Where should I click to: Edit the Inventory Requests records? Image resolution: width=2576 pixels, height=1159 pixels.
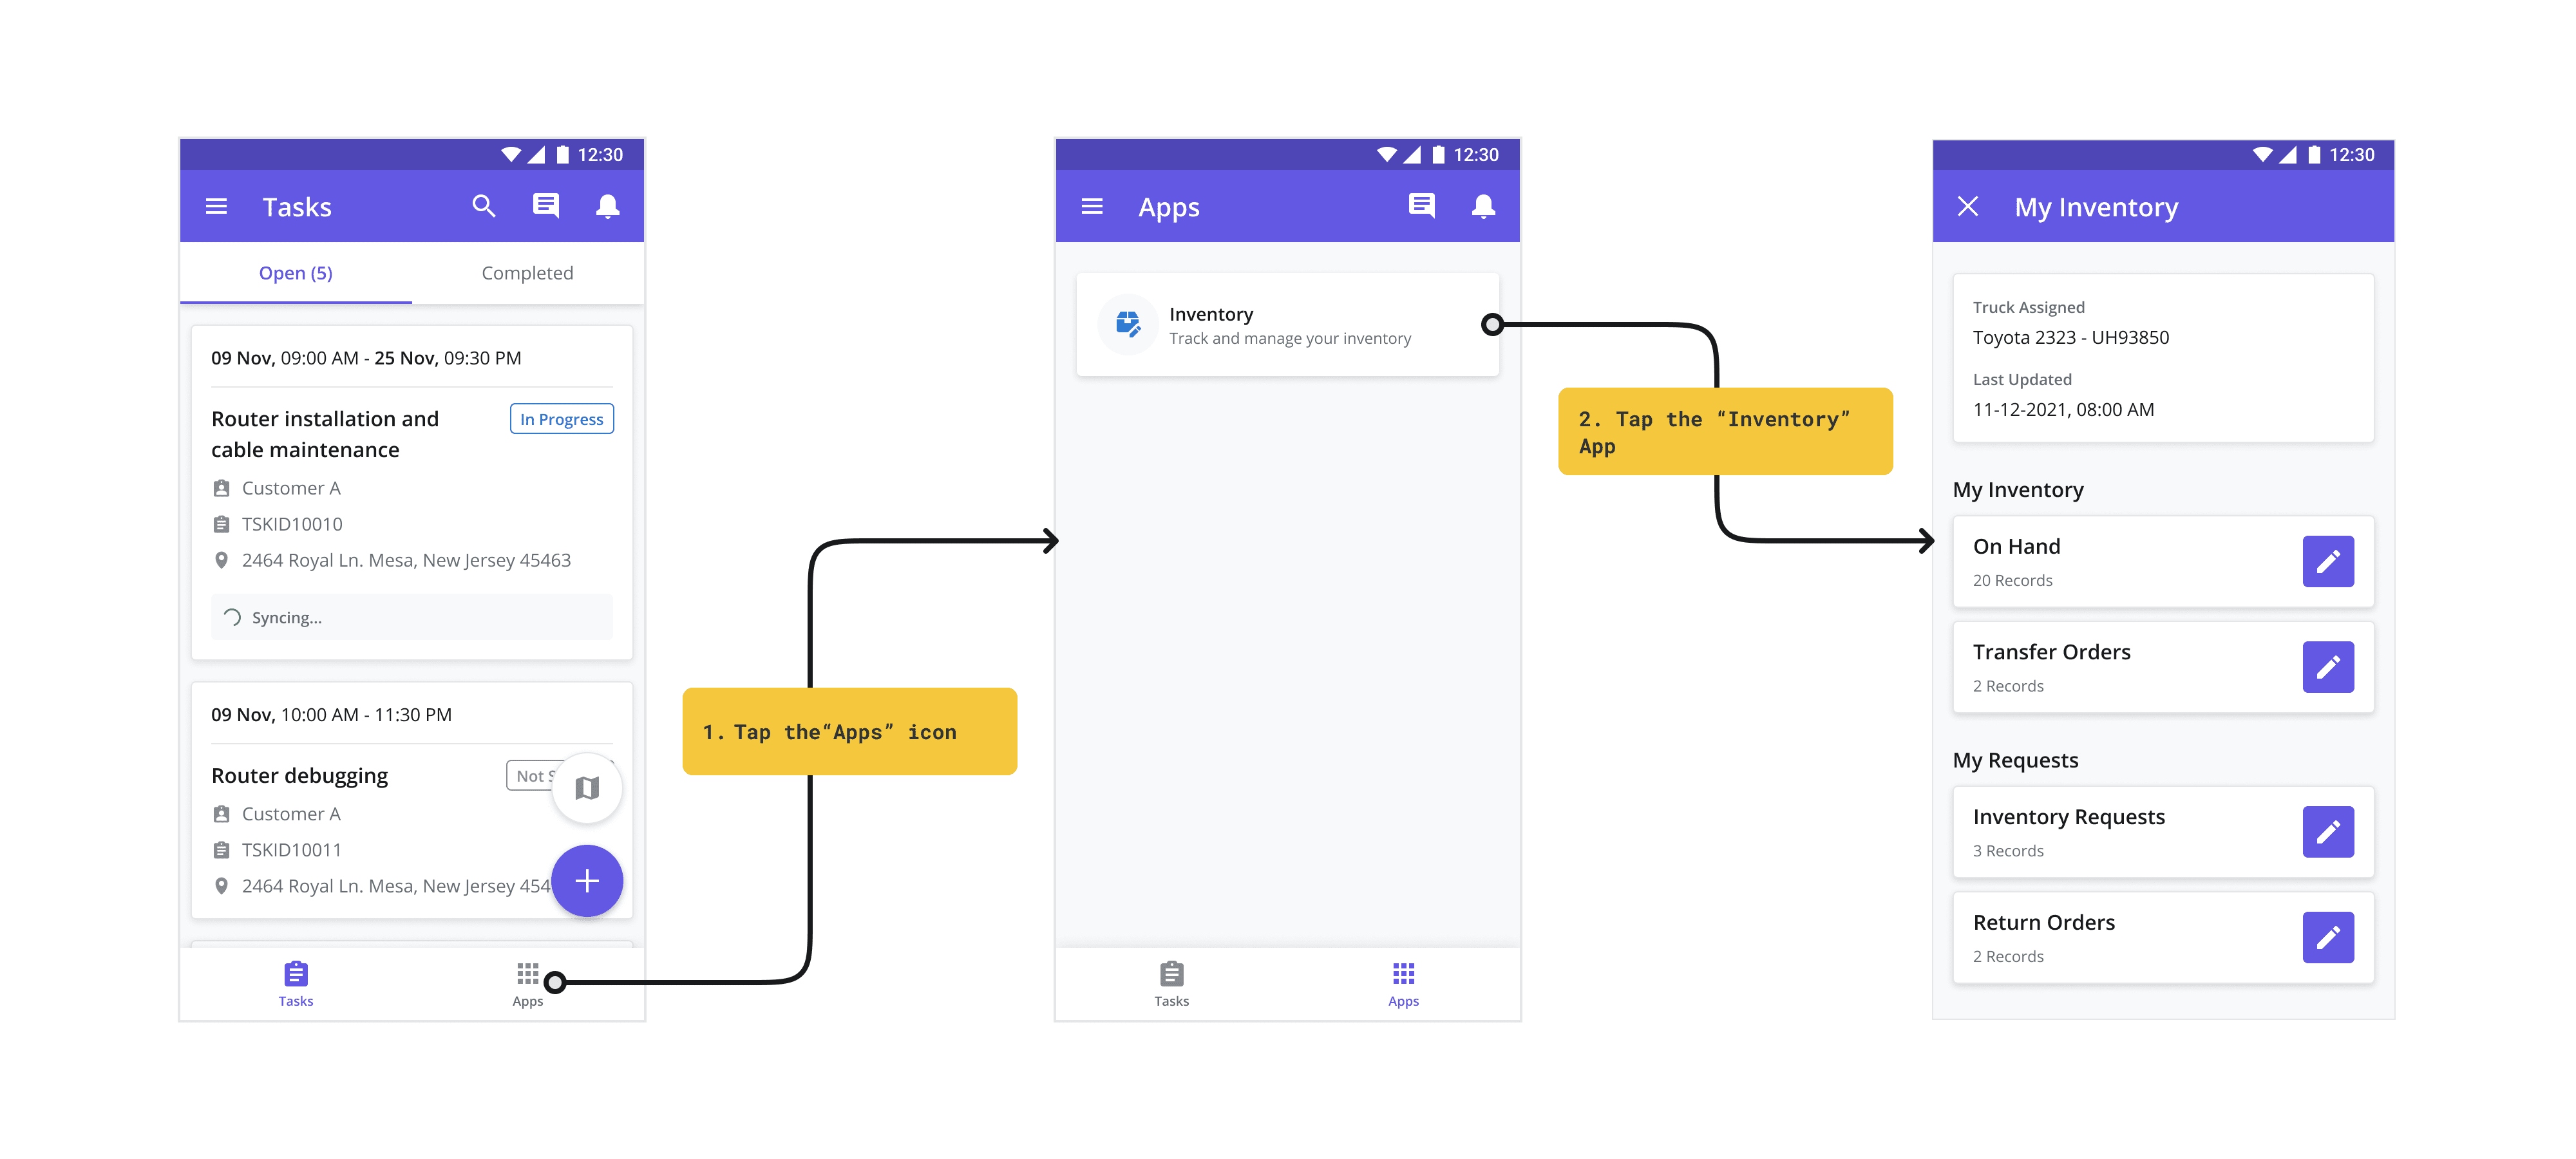pyautogui.click(x=2329, y=831)
